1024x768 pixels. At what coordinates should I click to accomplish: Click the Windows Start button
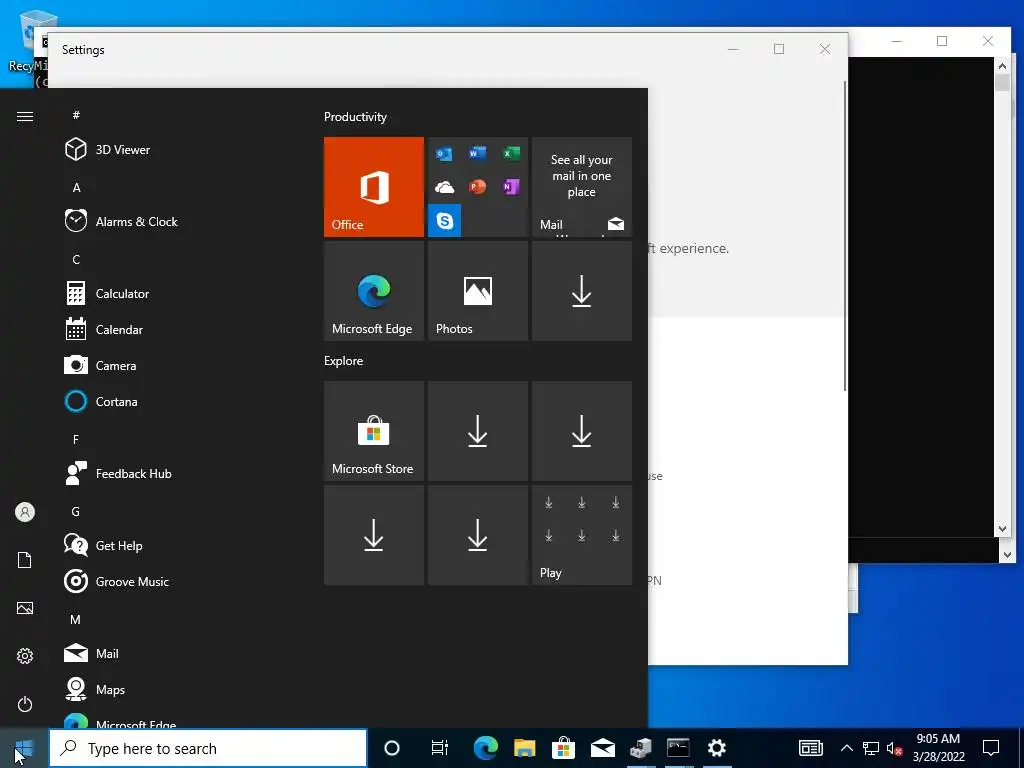pyautogui.click(x=24, y=748)
